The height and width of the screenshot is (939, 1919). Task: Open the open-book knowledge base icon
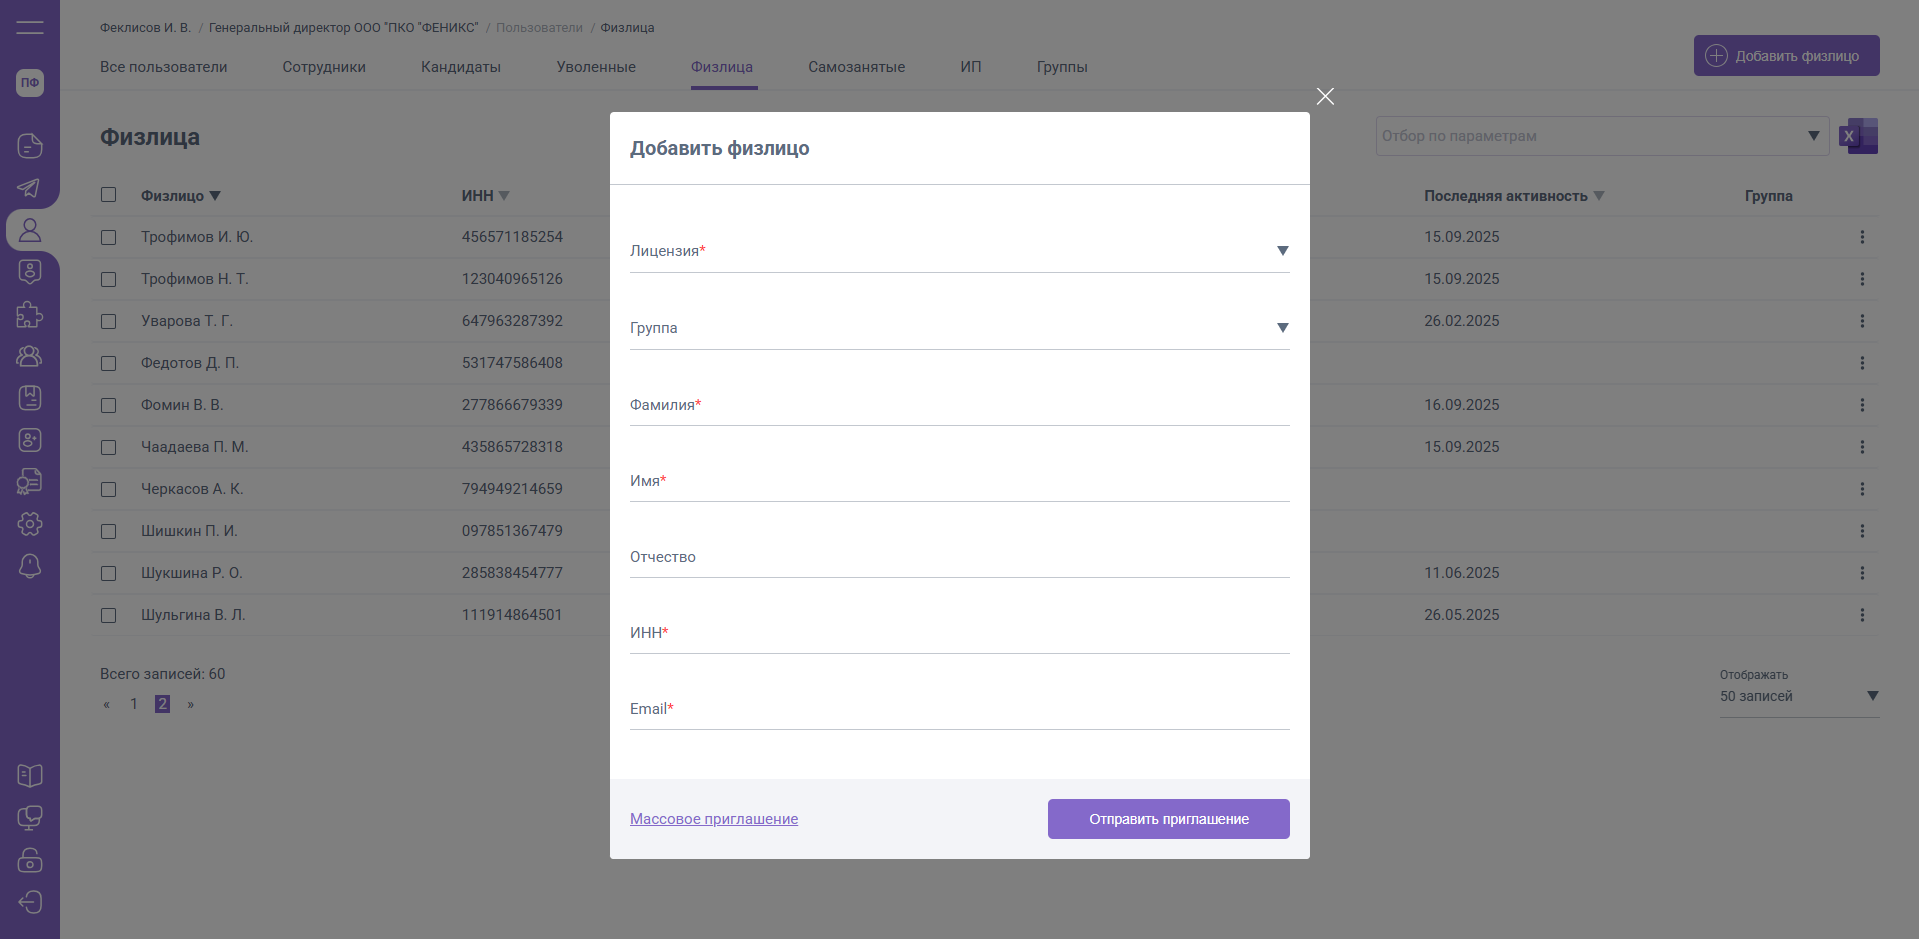click(x=30, y=776)
